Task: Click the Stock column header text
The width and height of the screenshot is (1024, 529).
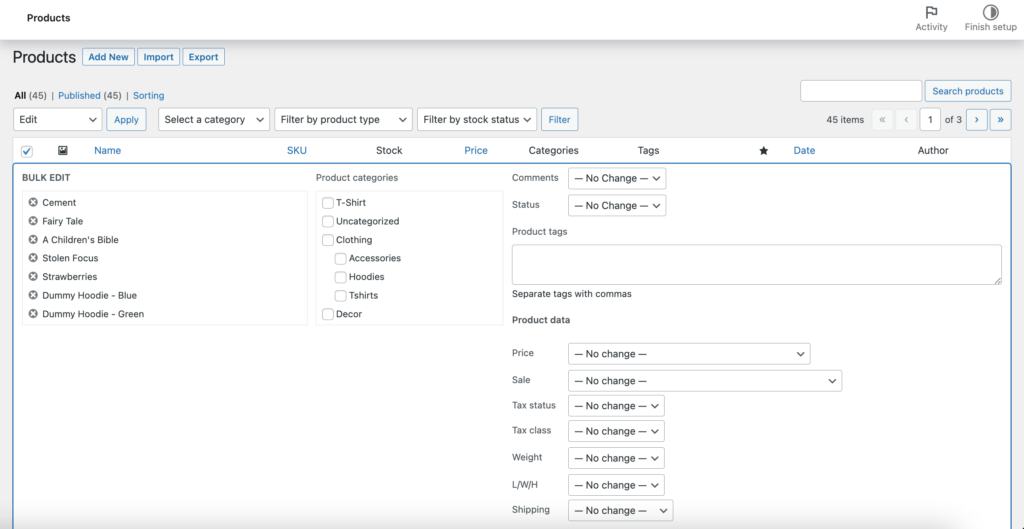Action: point(389,150)
